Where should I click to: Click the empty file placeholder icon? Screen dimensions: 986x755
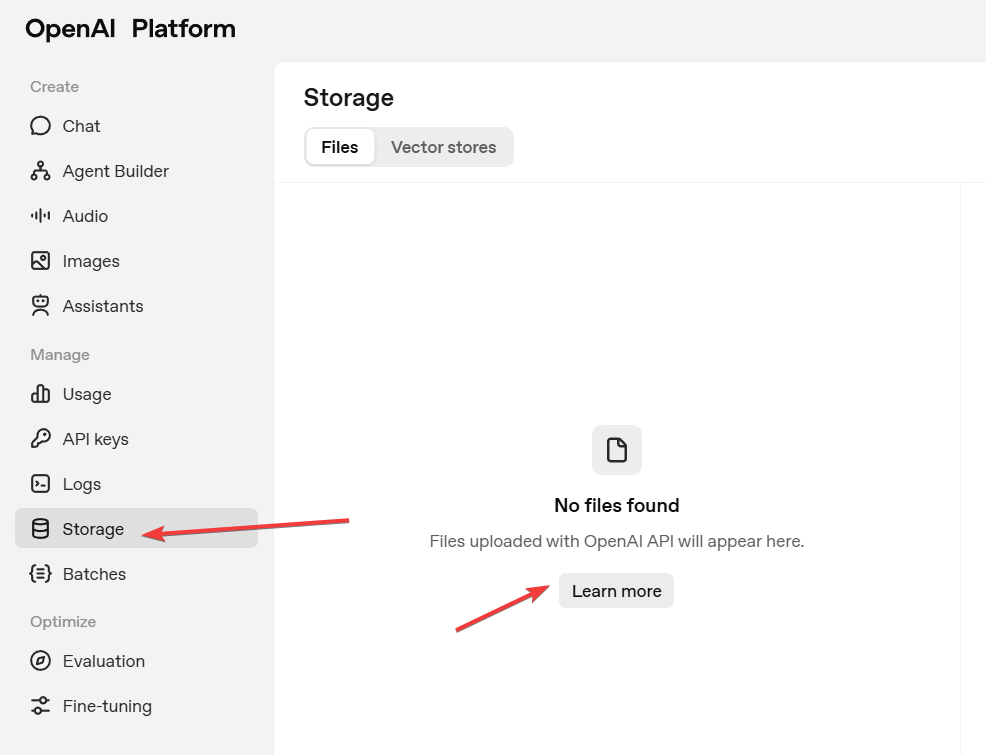pos(617,450)
